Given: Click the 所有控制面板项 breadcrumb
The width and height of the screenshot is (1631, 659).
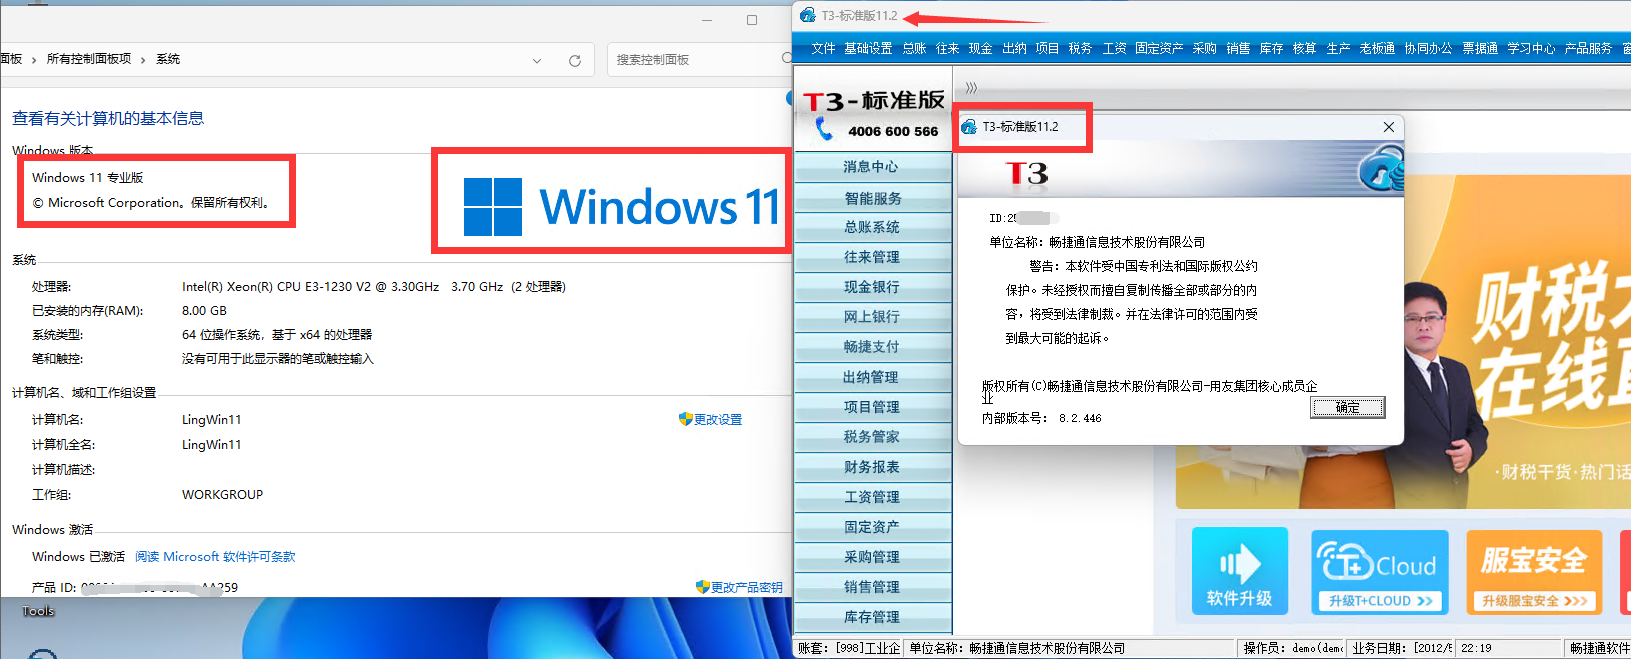Looking at the screenshot, I should coord(89,59).
